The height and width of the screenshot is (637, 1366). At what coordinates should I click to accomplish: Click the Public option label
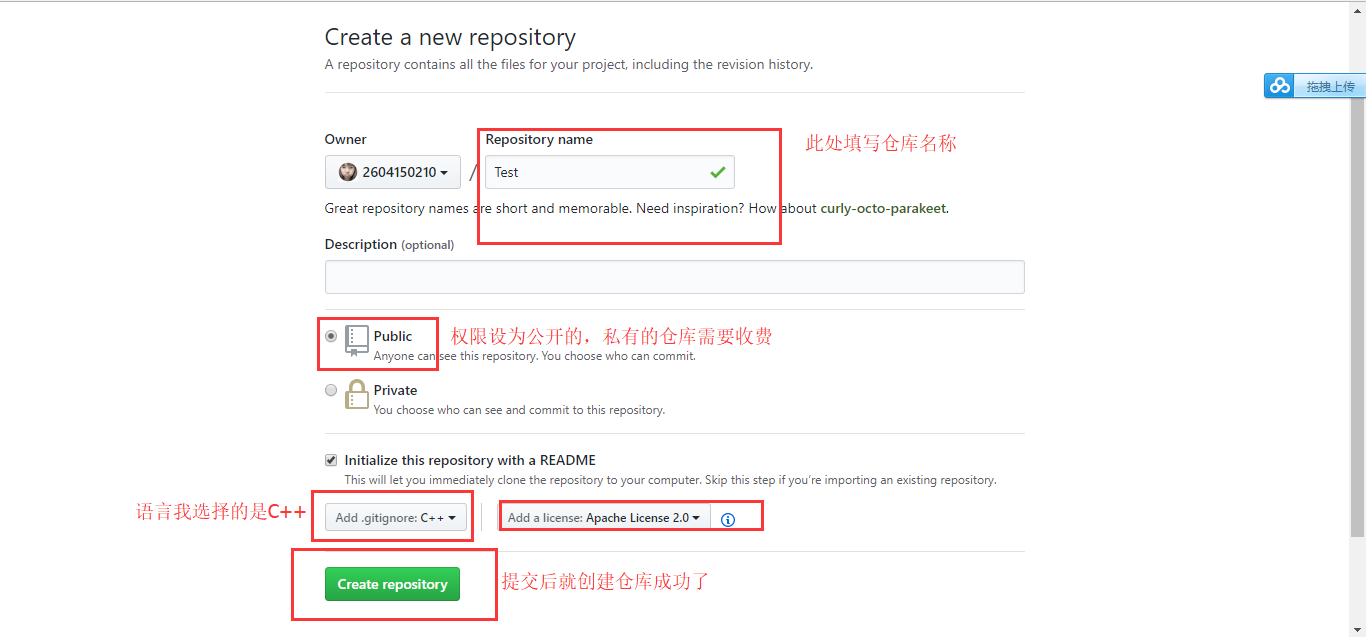point(393,336)
